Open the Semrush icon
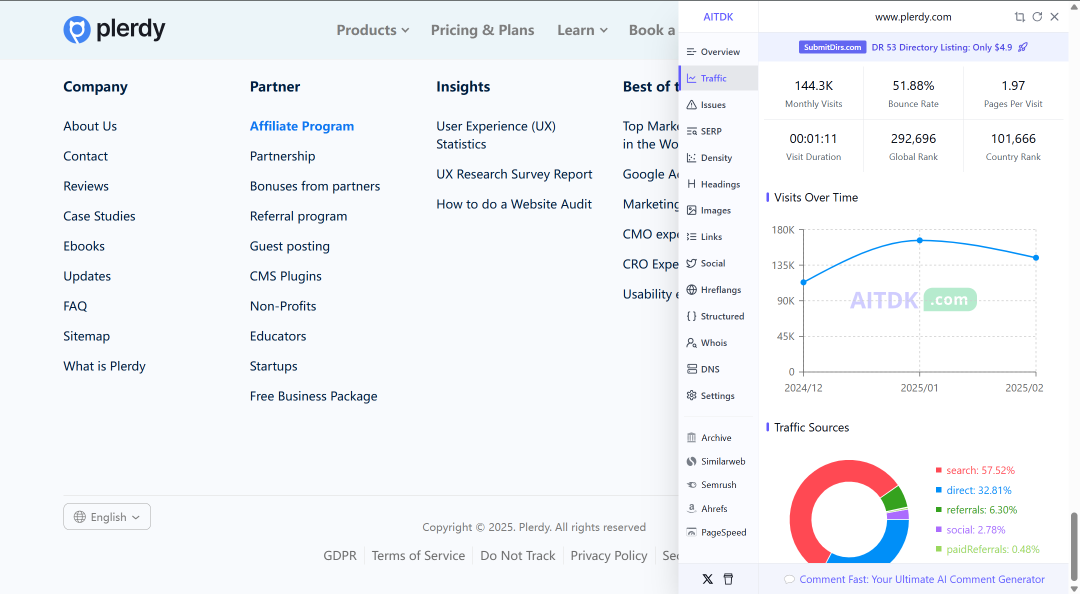Screen dimensions: 1080x594 point(692,485)
